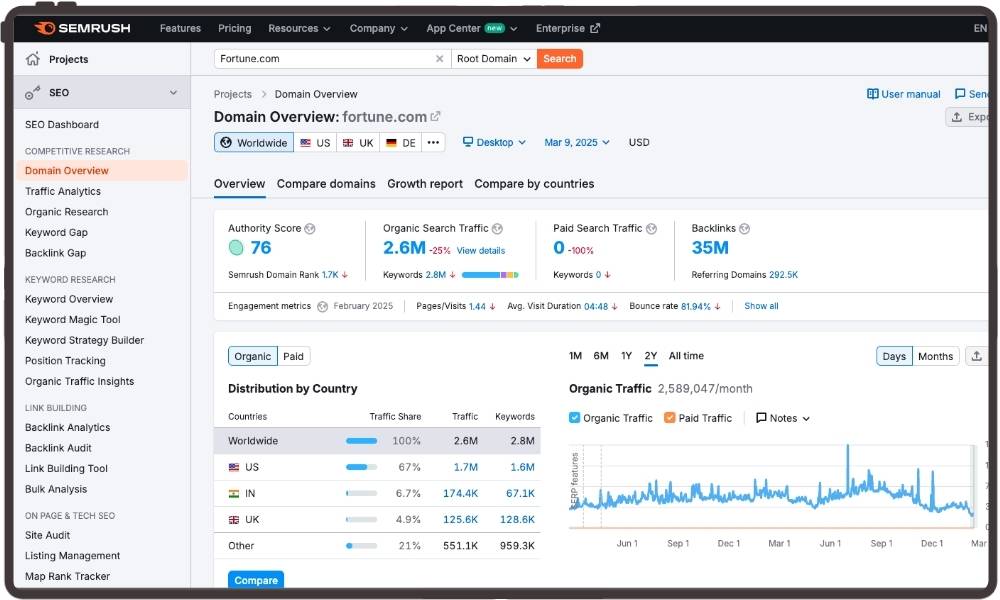The width and height of the screenshot is (1000, 600).
Task: Open the EN language selector
Action: 980,28
